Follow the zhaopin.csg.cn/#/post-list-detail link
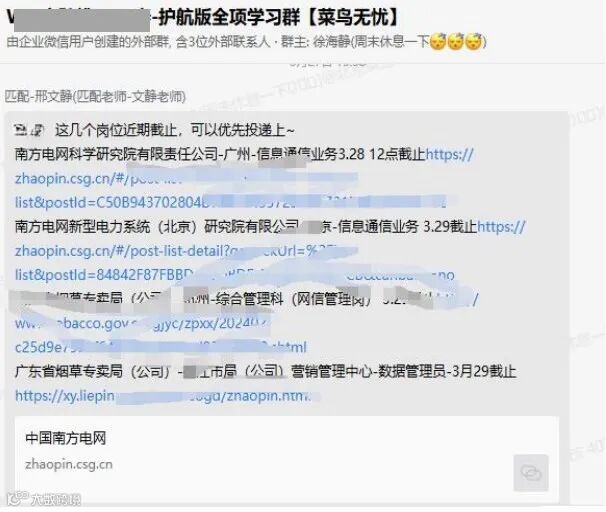The width and height of the screenshot is (606, 512). [124, 251]
